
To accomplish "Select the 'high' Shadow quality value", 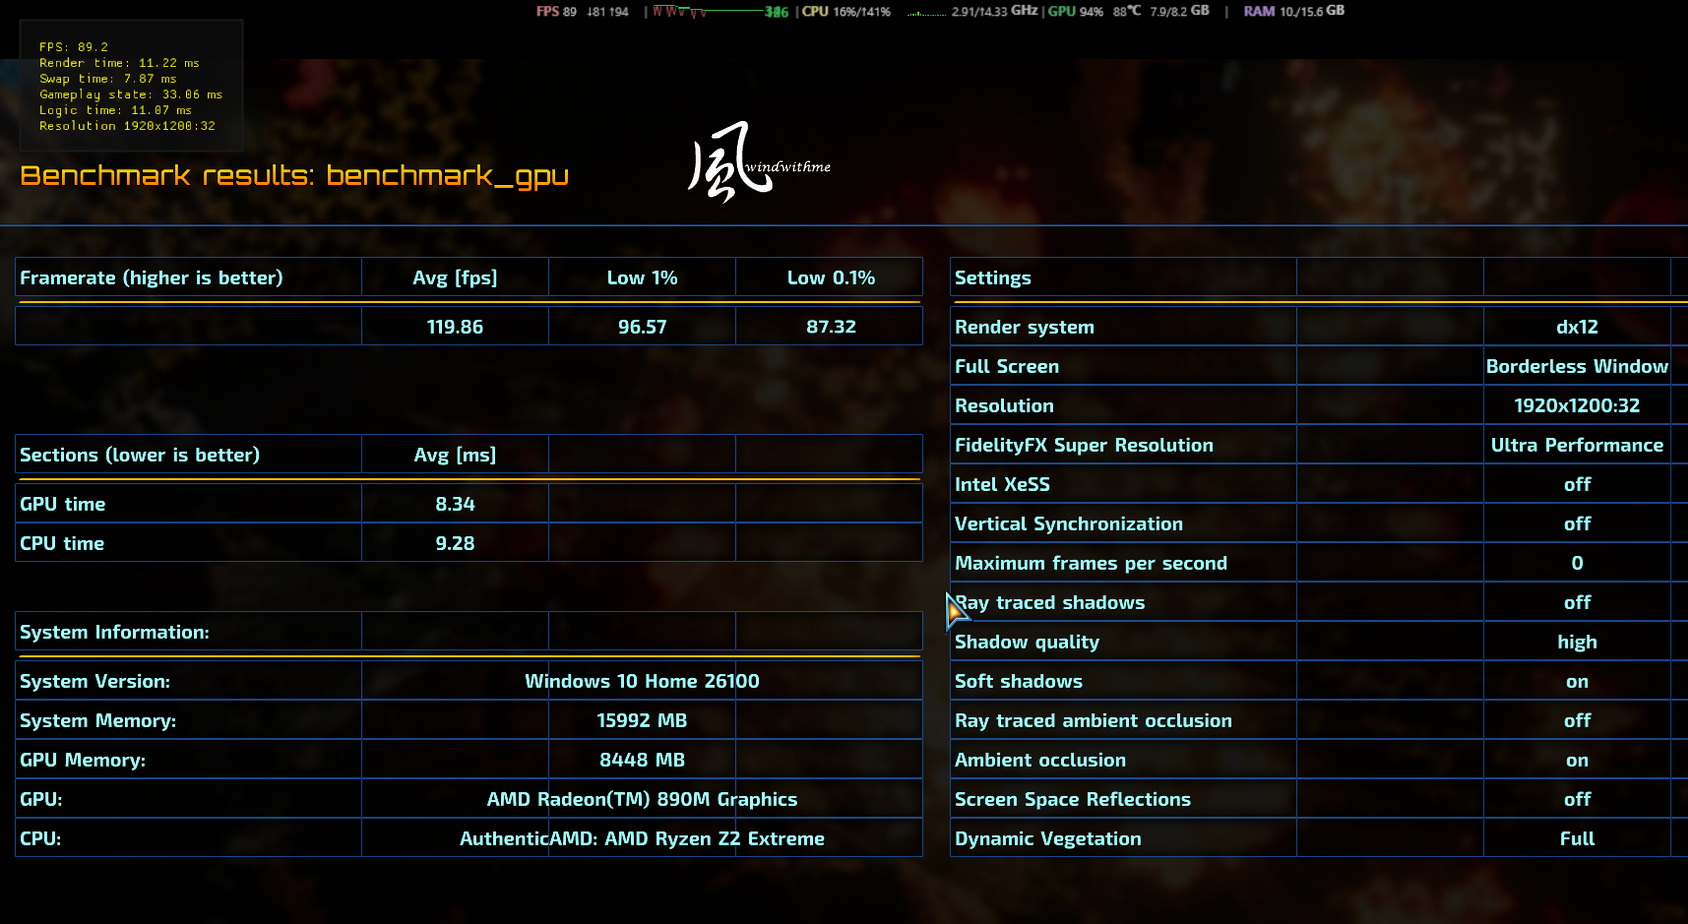I will tap(1577, 642).
